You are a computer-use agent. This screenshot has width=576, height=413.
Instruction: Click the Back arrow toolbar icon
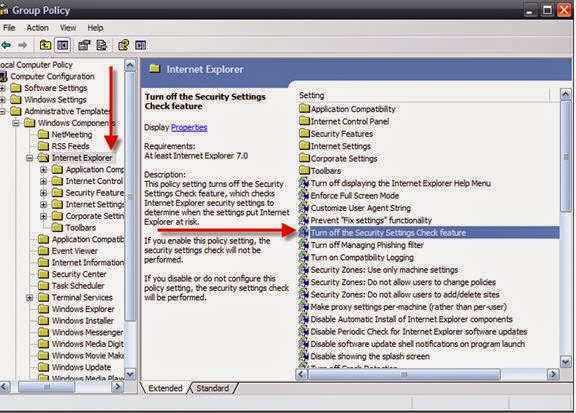tap(6, 45)
